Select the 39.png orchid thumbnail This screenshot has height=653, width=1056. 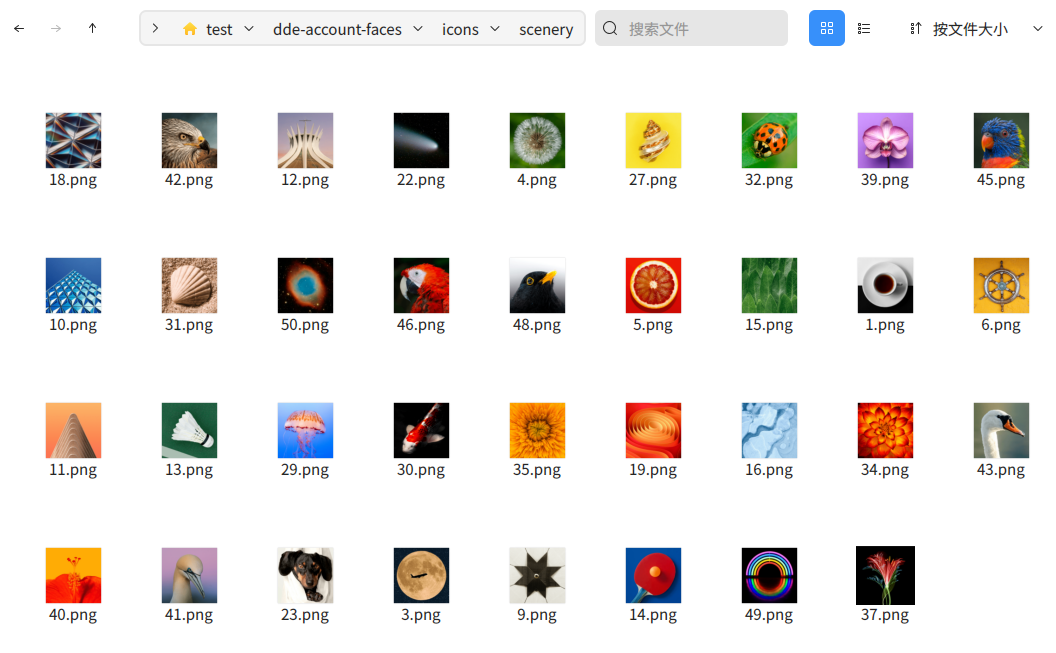coord(885,140)
